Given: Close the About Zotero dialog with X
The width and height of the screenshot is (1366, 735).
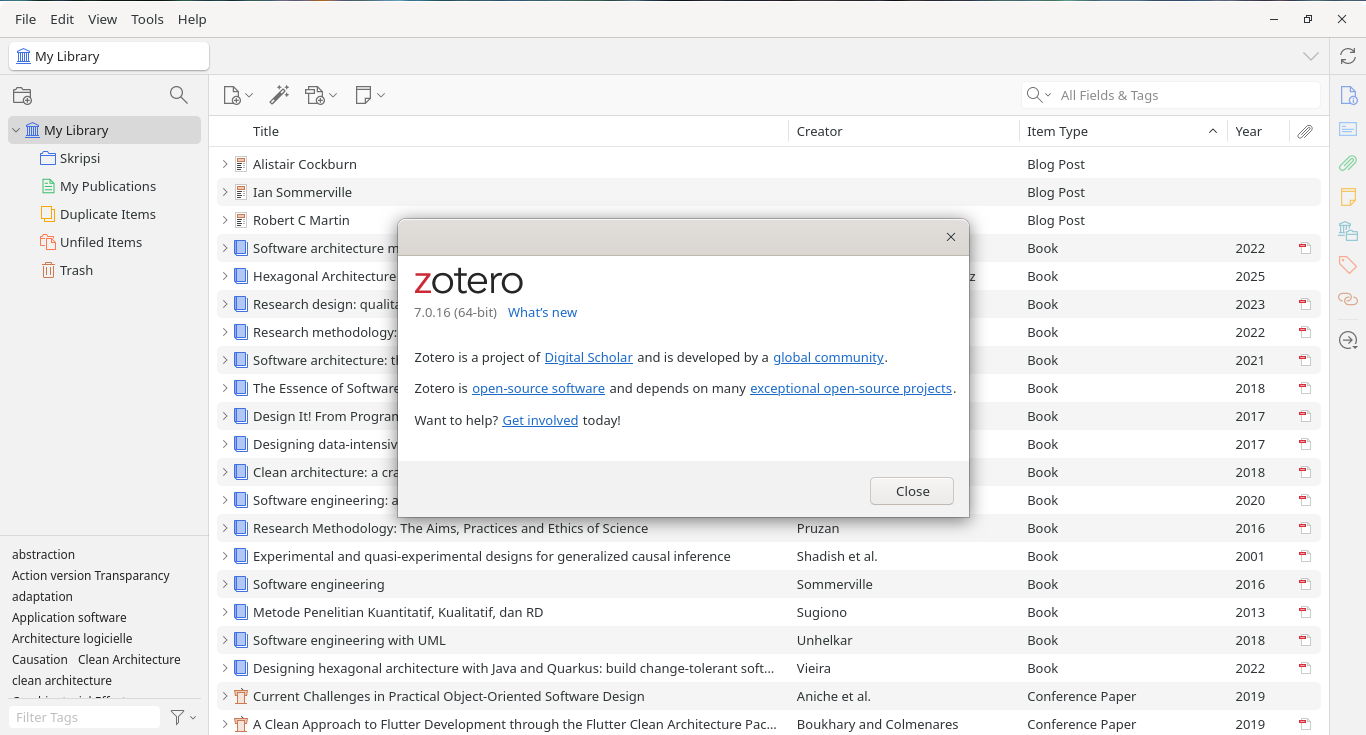Looking at the screenshot, I should [x=951, y=237].
